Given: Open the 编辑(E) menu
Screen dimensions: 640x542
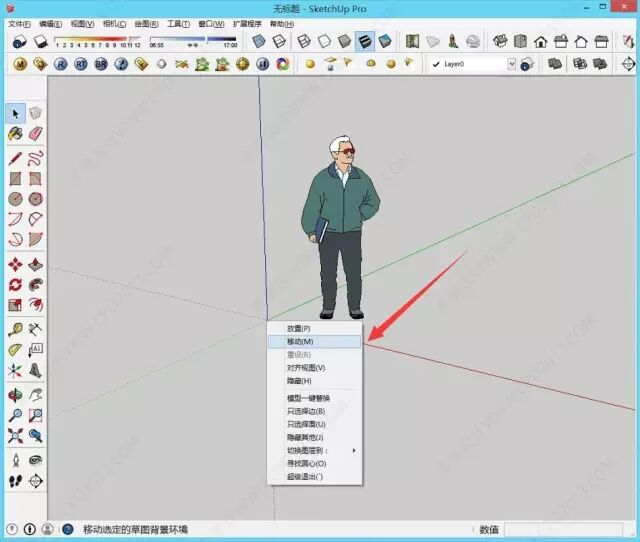Looking at the screenshot, I should (51, 24).
